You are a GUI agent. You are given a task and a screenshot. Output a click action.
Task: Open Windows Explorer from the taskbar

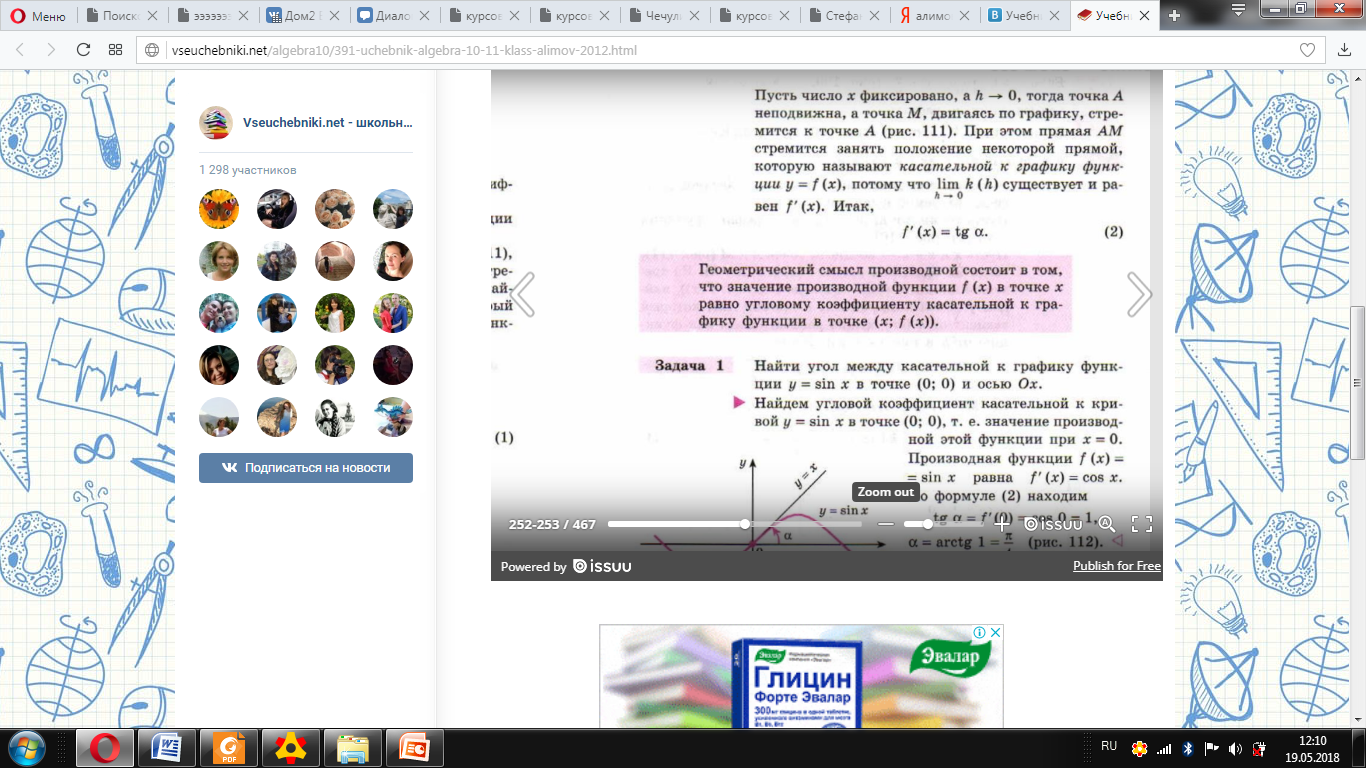[353, 748]
